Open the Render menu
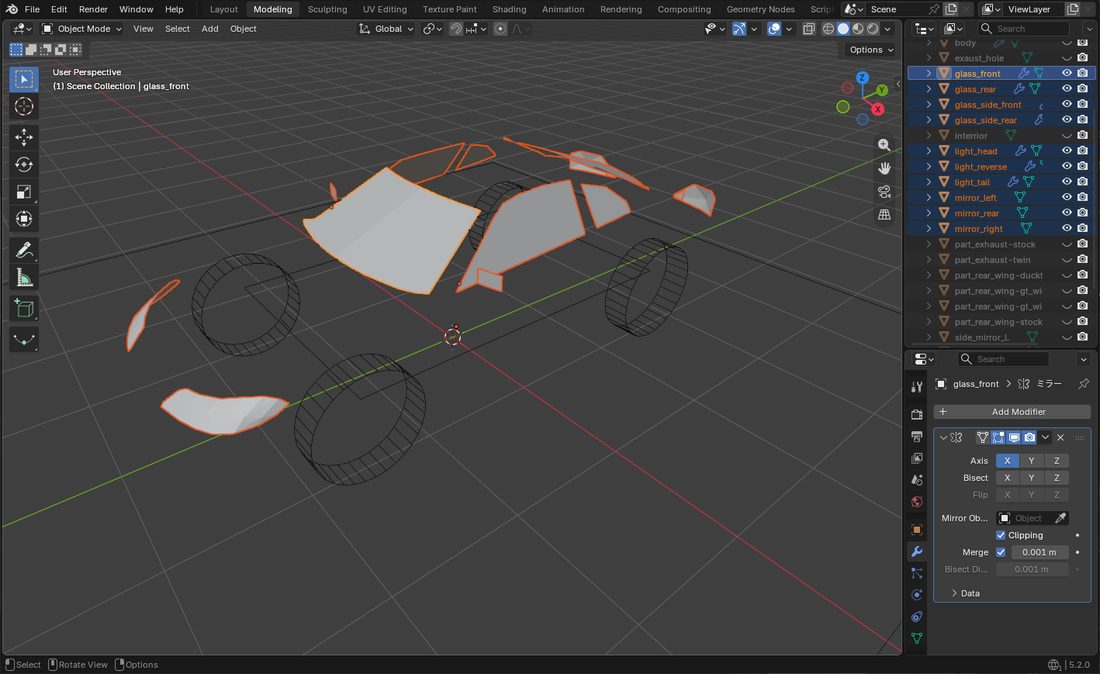 [x=93, y=9]
